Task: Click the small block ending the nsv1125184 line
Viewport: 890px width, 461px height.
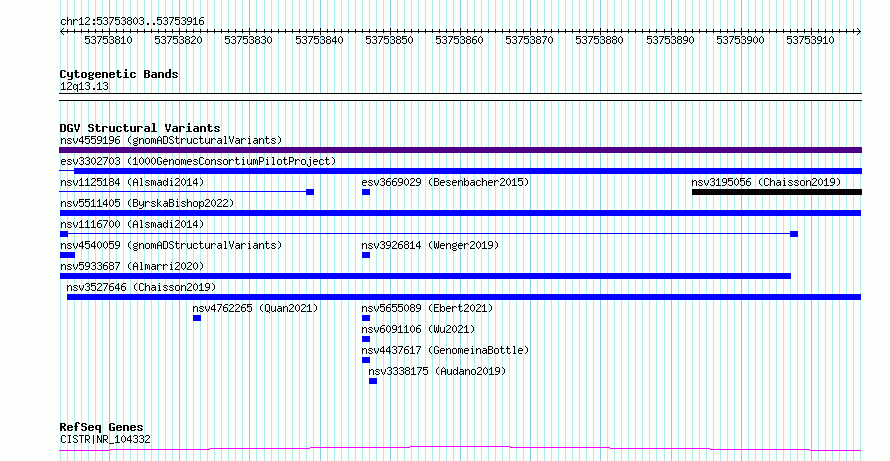Action: (x=310, y=192)
